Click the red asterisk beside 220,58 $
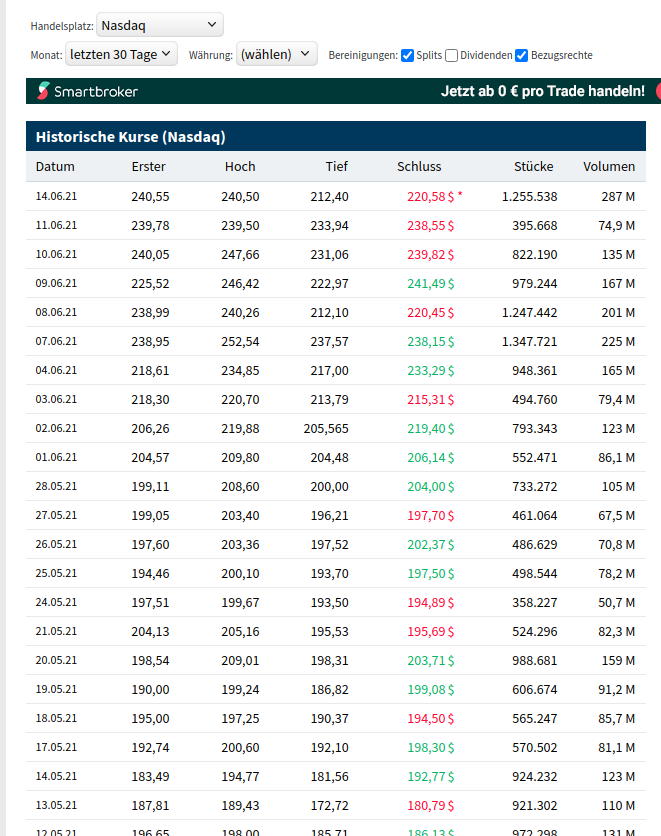The width and height of the screenshot is (661, 836). click(460, 194)
